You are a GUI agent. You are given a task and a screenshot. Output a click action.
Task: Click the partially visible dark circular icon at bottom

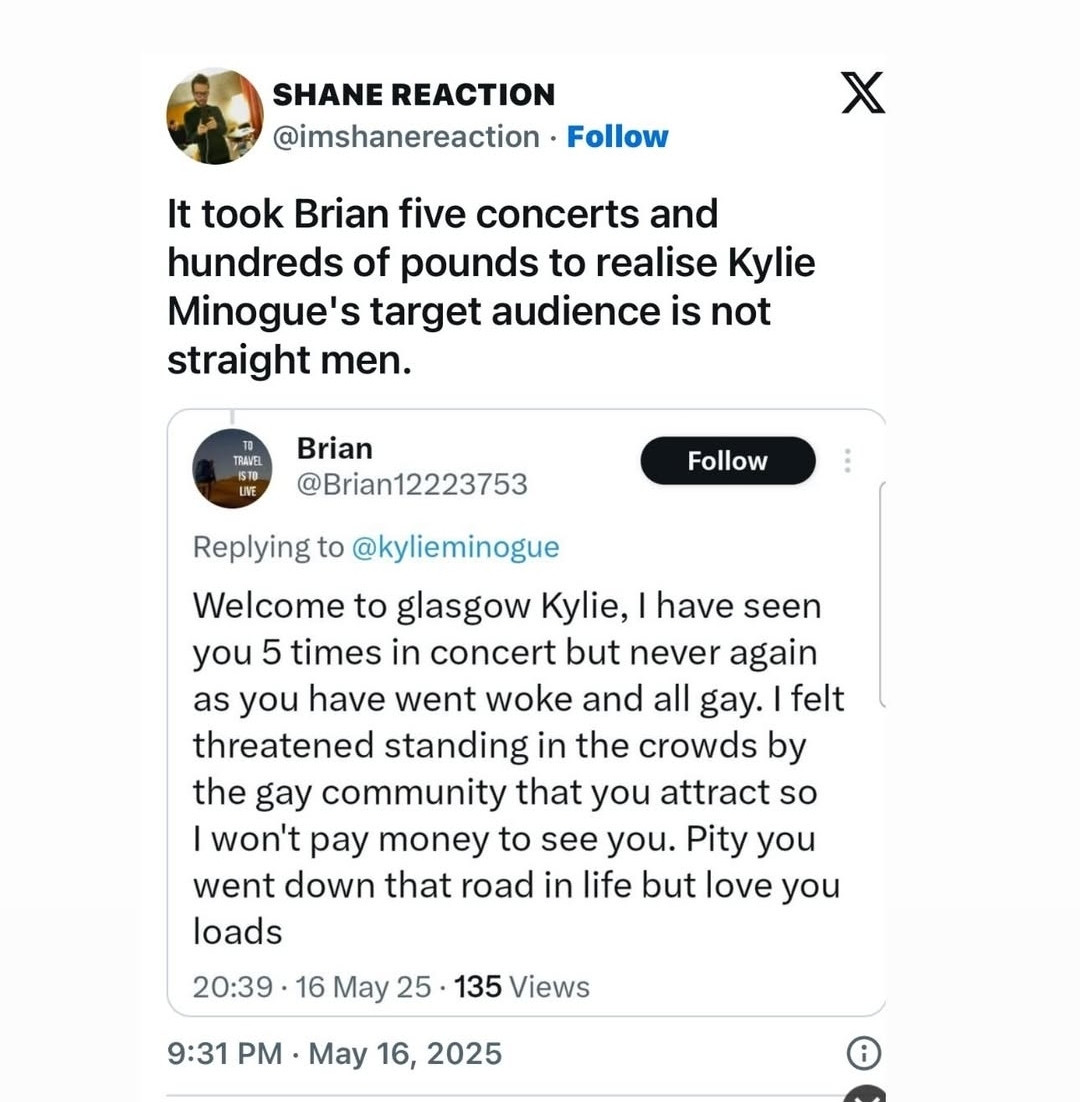[x=866, y=1094]
